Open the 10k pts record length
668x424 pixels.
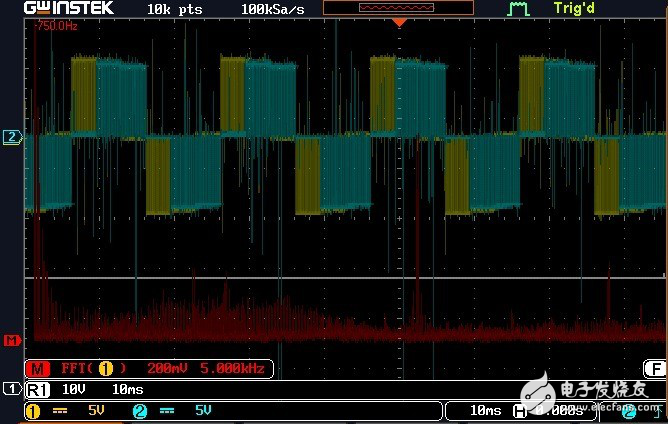coord(176,8)
